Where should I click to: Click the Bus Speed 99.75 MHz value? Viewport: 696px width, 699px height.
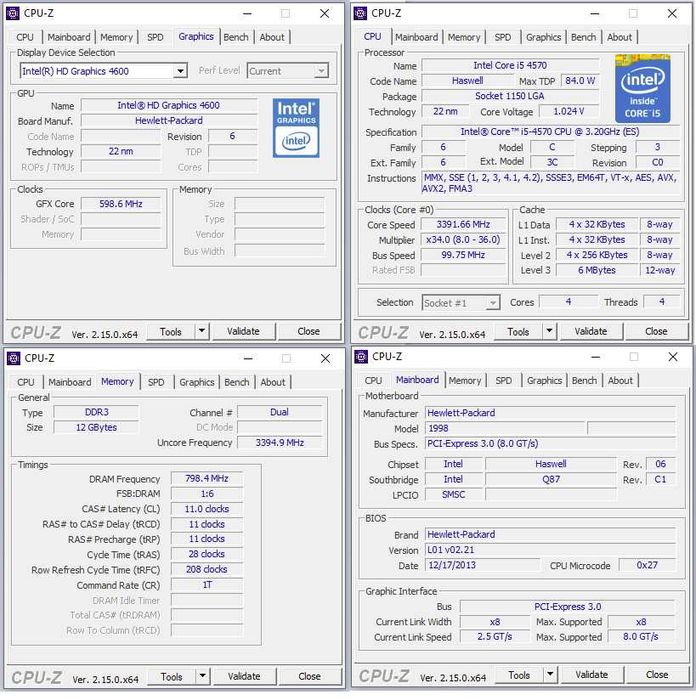pos(463,255)
